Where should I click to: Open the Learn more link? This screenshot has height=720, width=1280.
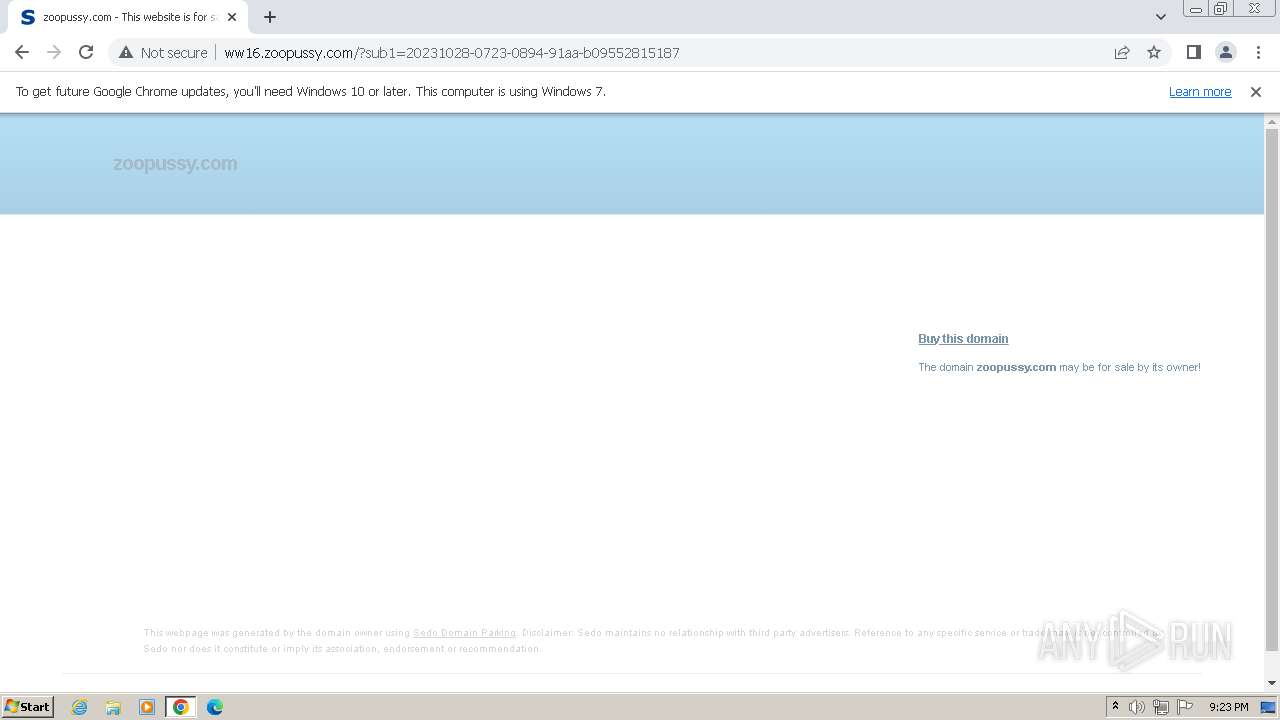1200,91
